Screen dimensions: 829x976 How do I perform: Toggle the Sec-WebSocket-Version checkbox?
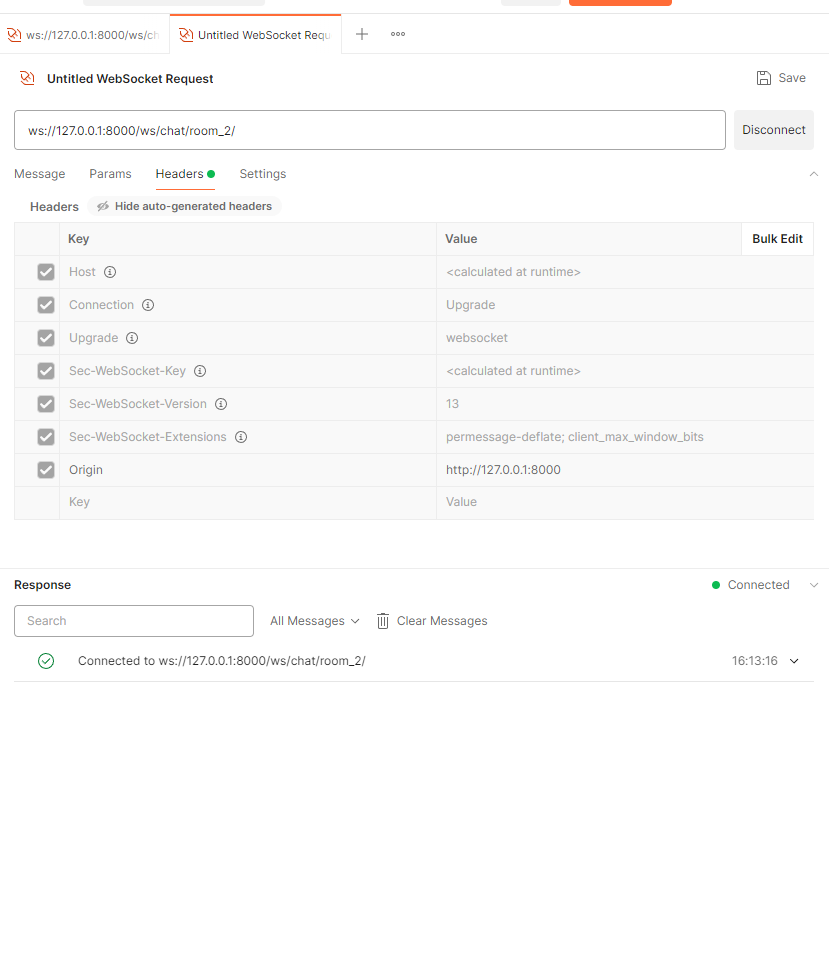pyautogui.click(x=46, y=404)
